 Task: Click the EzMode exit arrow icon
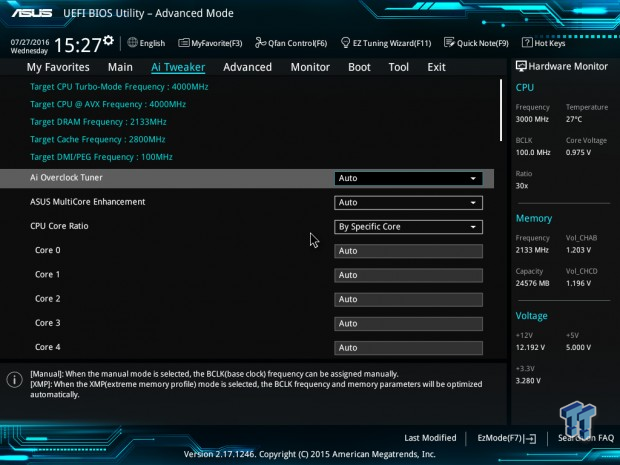click(x=530, y=438)
